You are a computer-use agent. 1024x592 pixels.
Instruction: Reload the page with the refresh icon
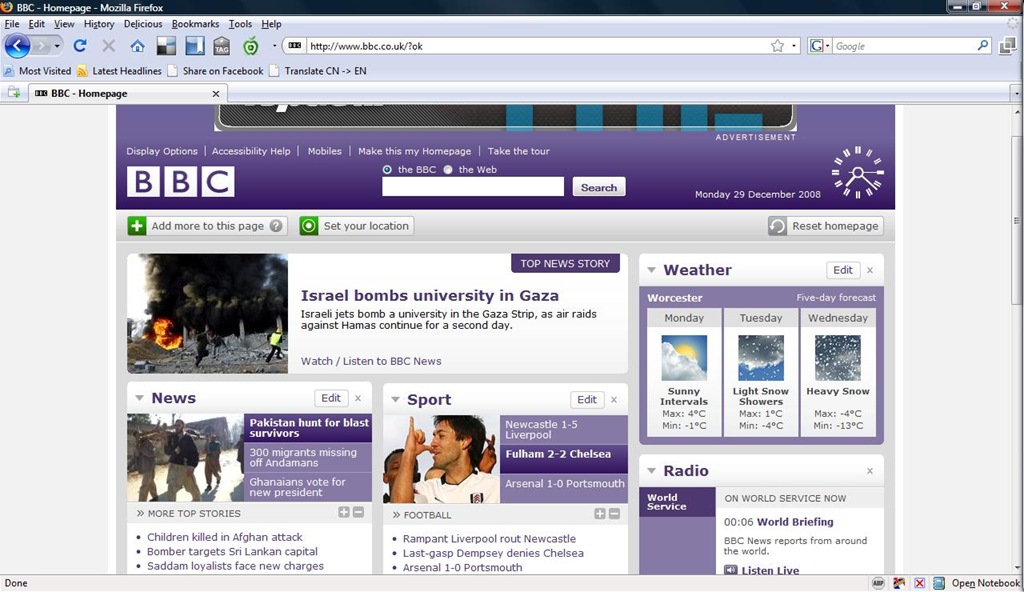[80, 46]
